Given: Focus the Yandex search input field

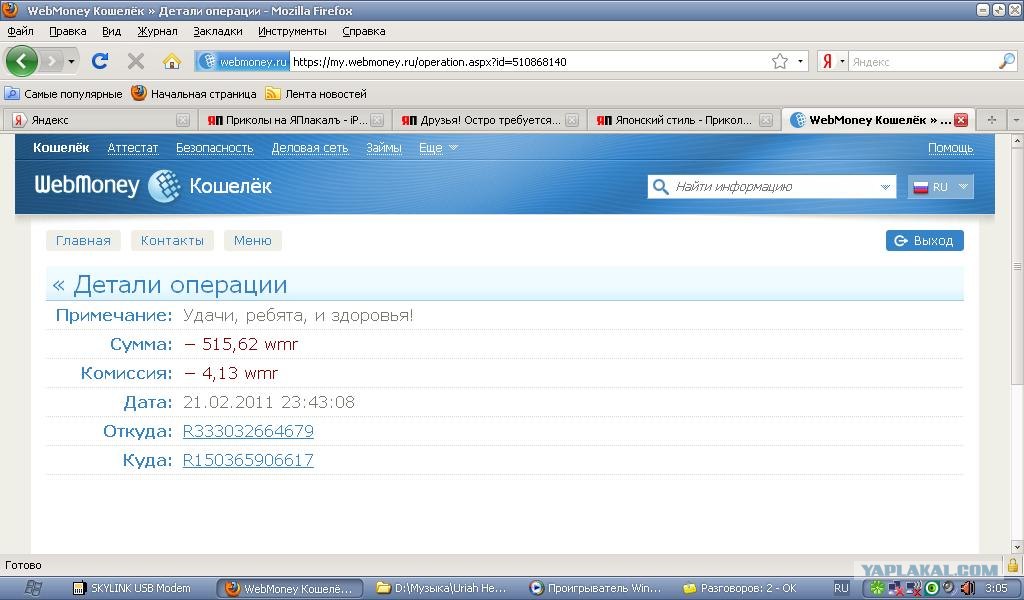Looking at the screenshot, I should (923, 61).
